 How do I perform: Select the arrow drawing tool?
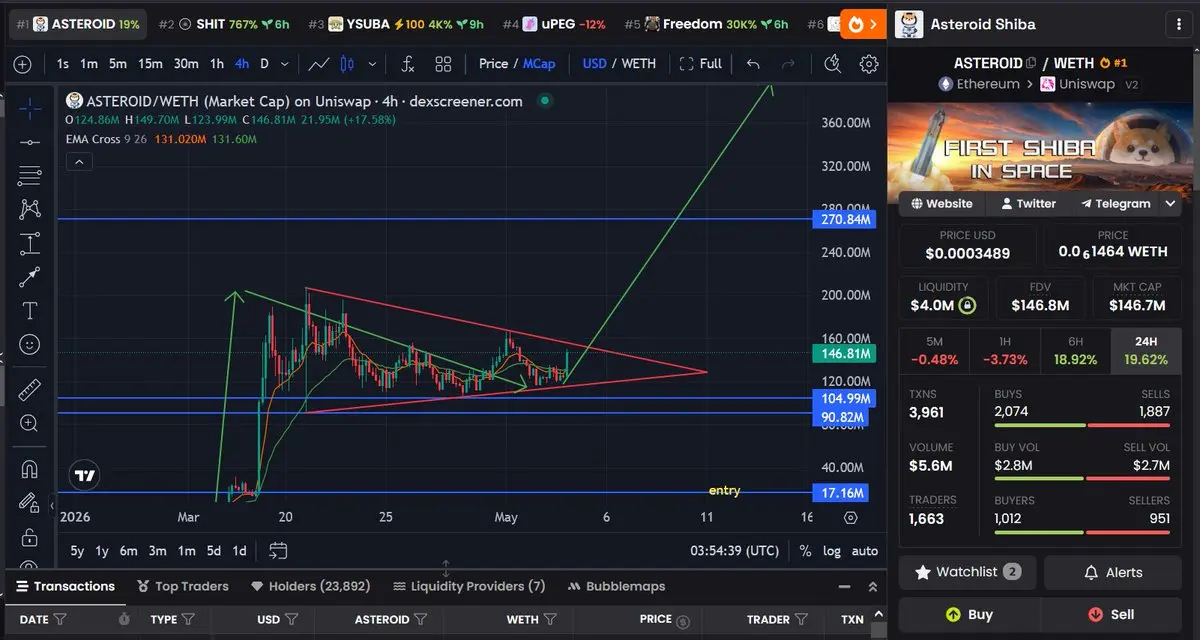click(x=30, y=277)
